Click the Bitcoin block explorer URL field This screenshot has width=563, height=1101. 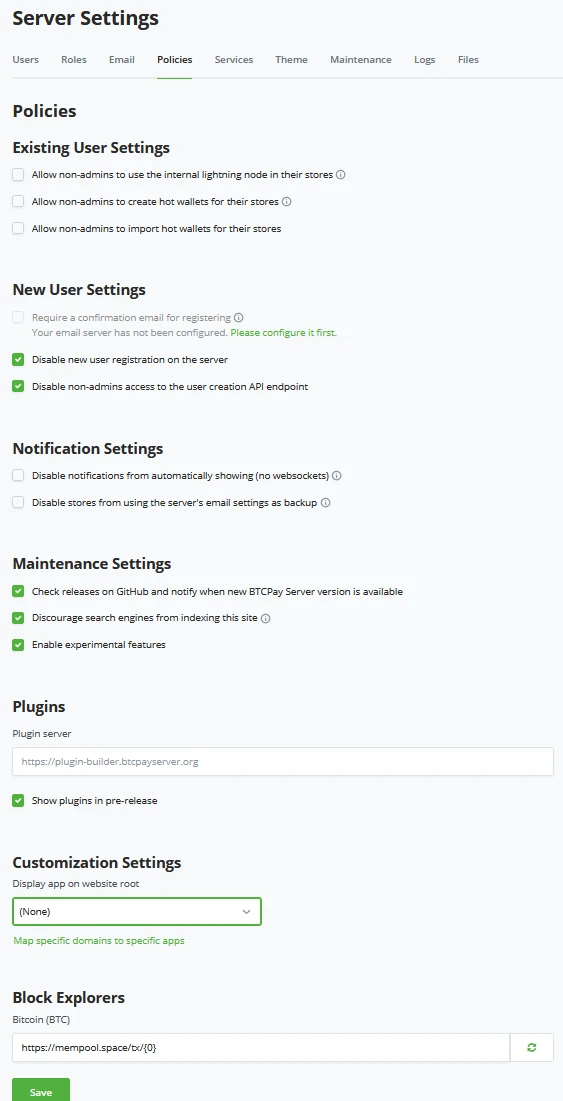[x=261, y=1048]
